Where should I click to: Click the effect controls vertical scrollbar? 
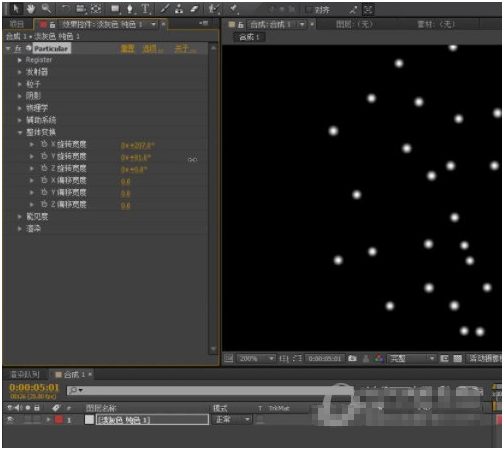(213, 199)
